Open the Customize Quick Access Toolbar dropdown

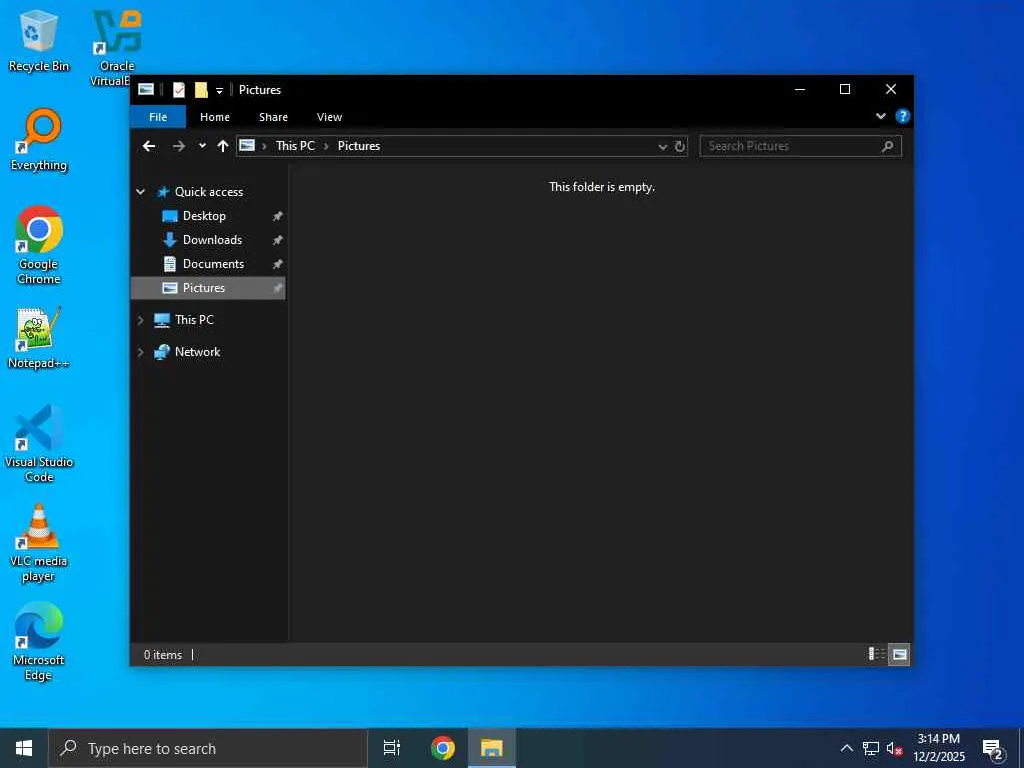pyautogui.click(x=219, y=90)
